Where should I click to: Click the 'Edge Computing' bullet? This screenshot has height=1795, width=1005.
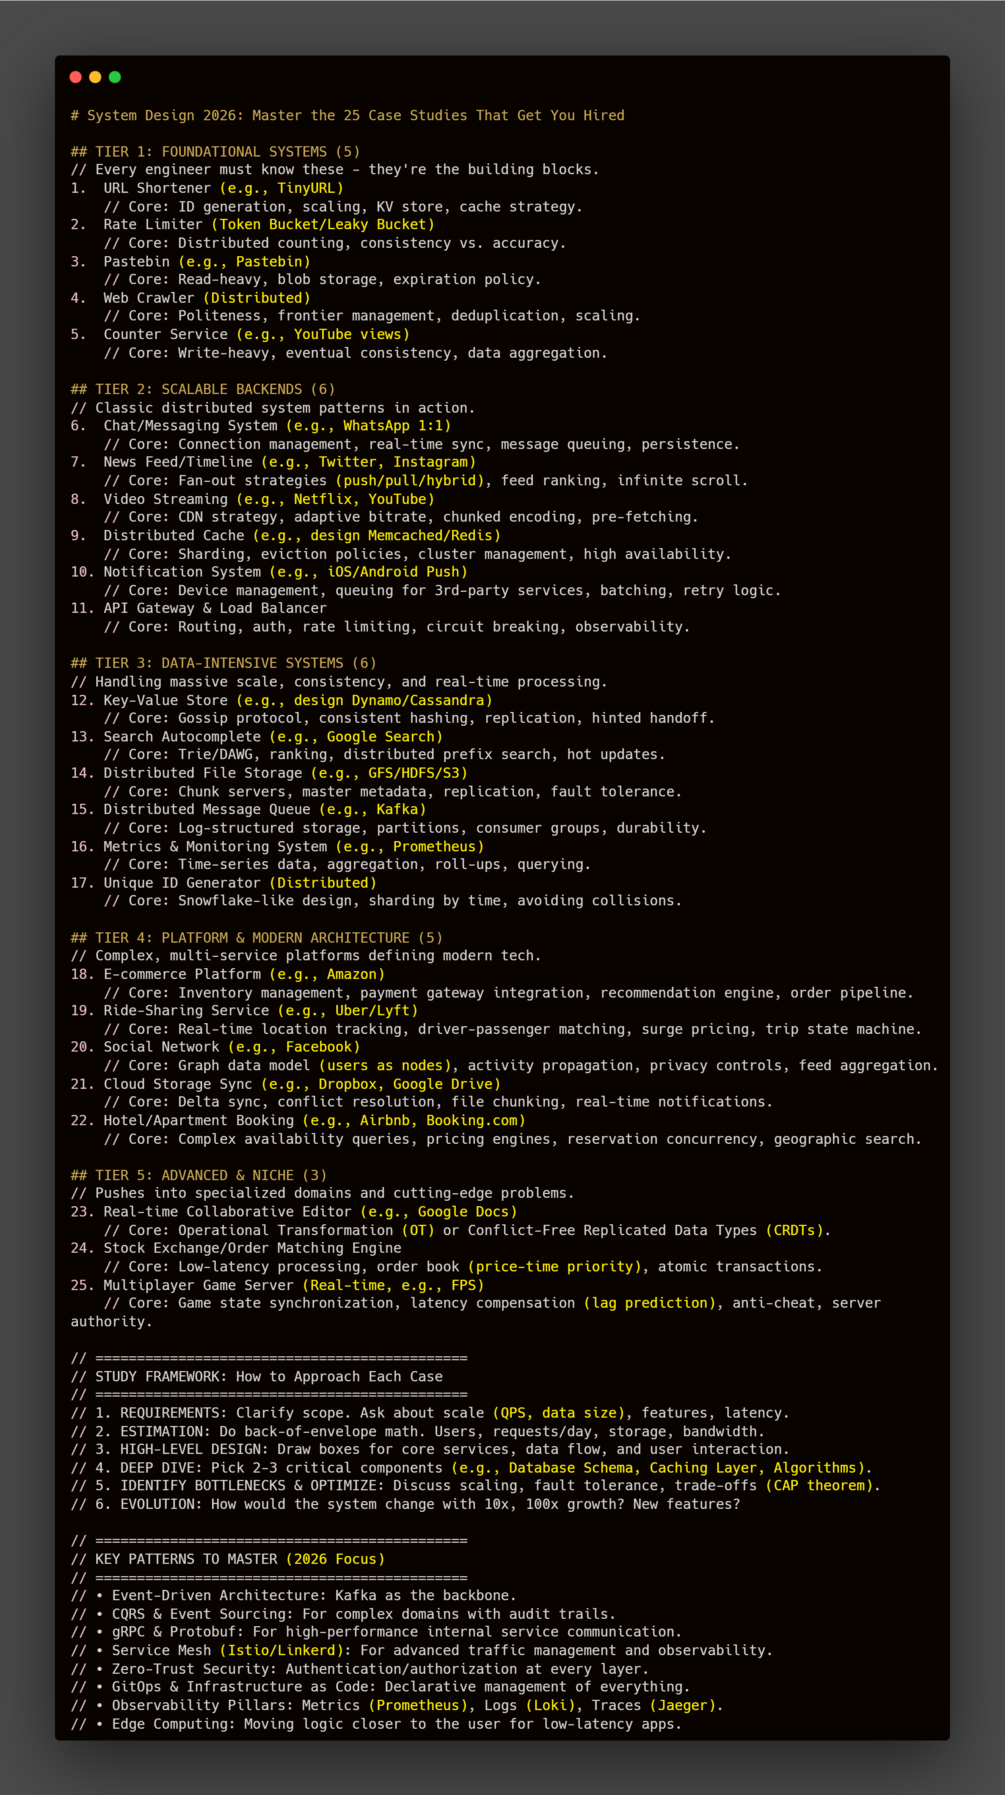376,1725
